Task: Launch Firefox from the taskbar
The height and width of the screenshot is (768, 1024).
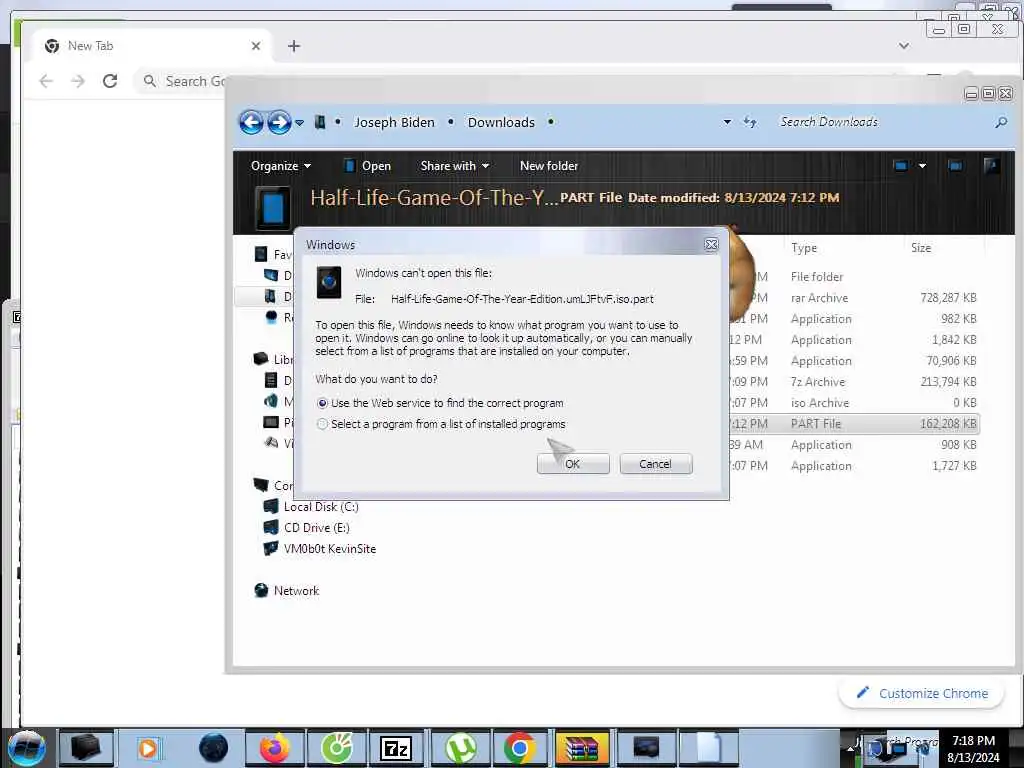Action: click(274, 748)
